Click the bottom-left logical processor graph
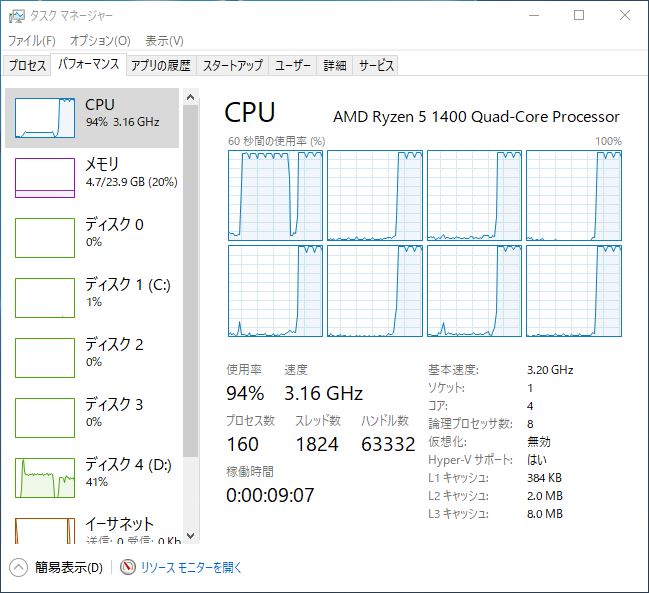 [275, 291]
